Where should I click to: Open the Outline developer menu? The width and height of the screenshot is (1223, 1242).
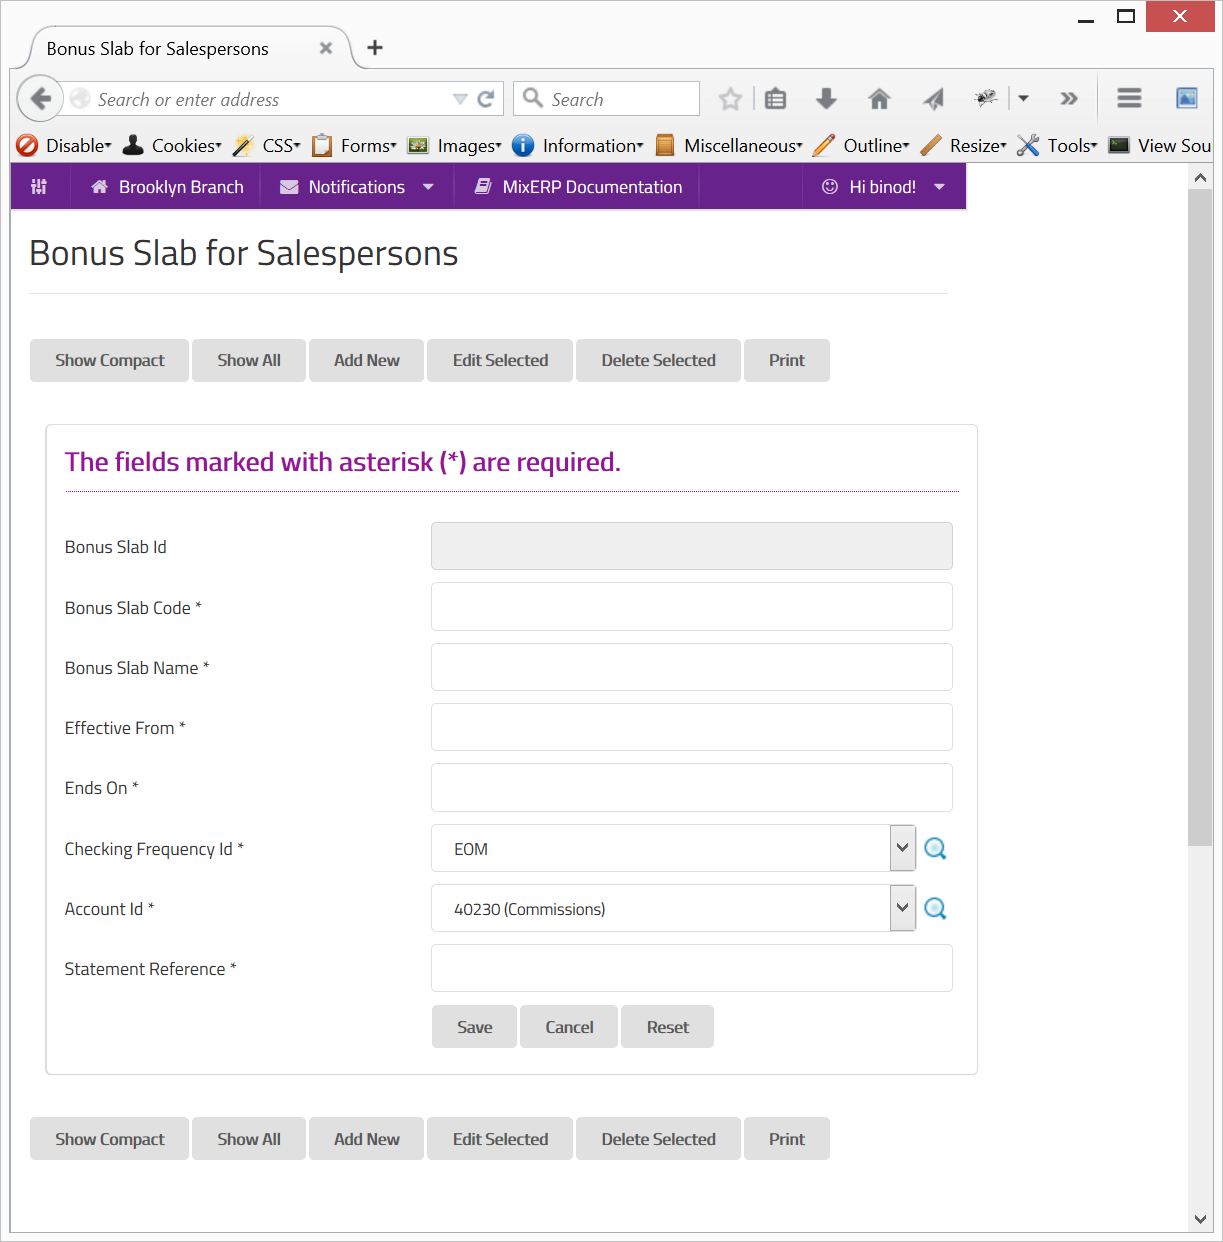(862, 146)
